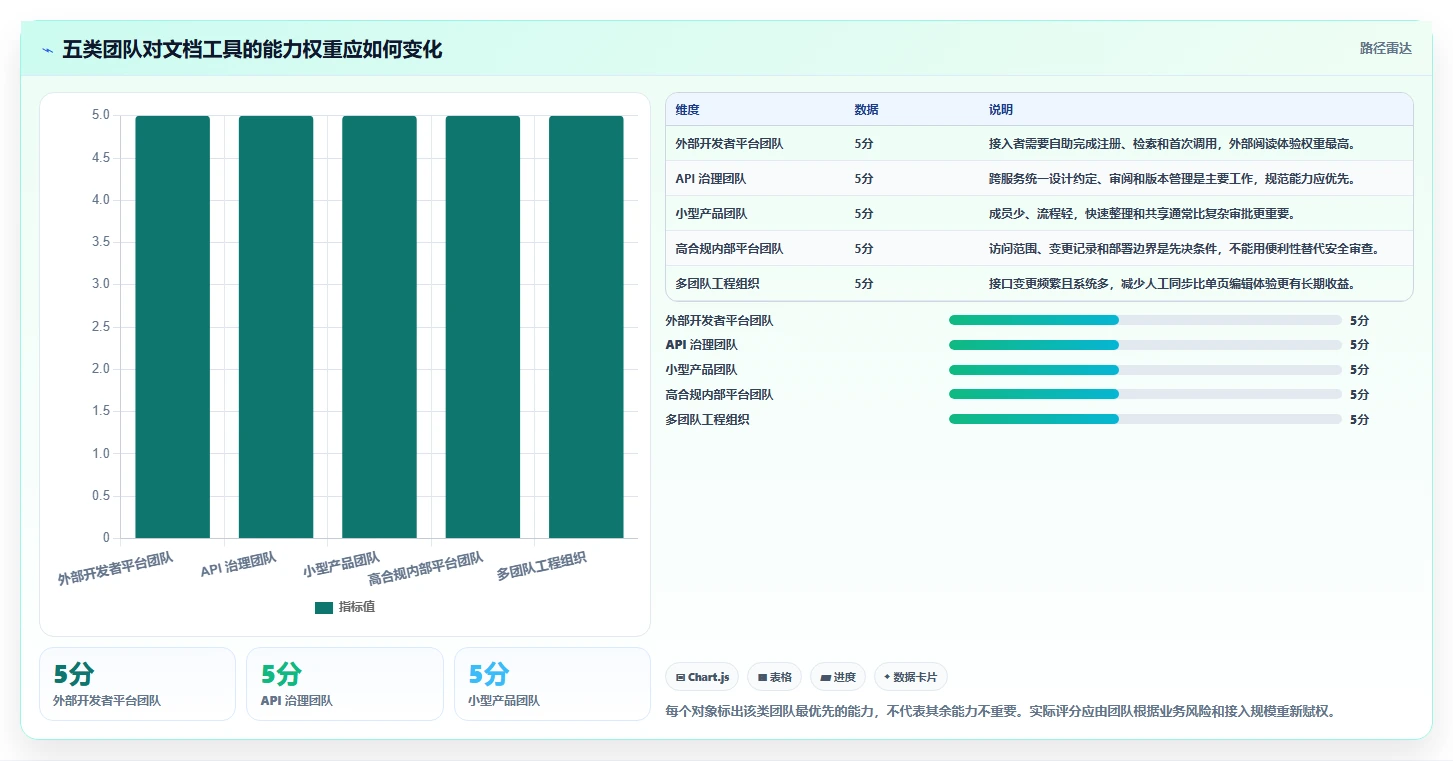This screenshot has height=761, width=1453.
Task: Click the 5.0 y-axis tick label
Action: pos(101,115)
